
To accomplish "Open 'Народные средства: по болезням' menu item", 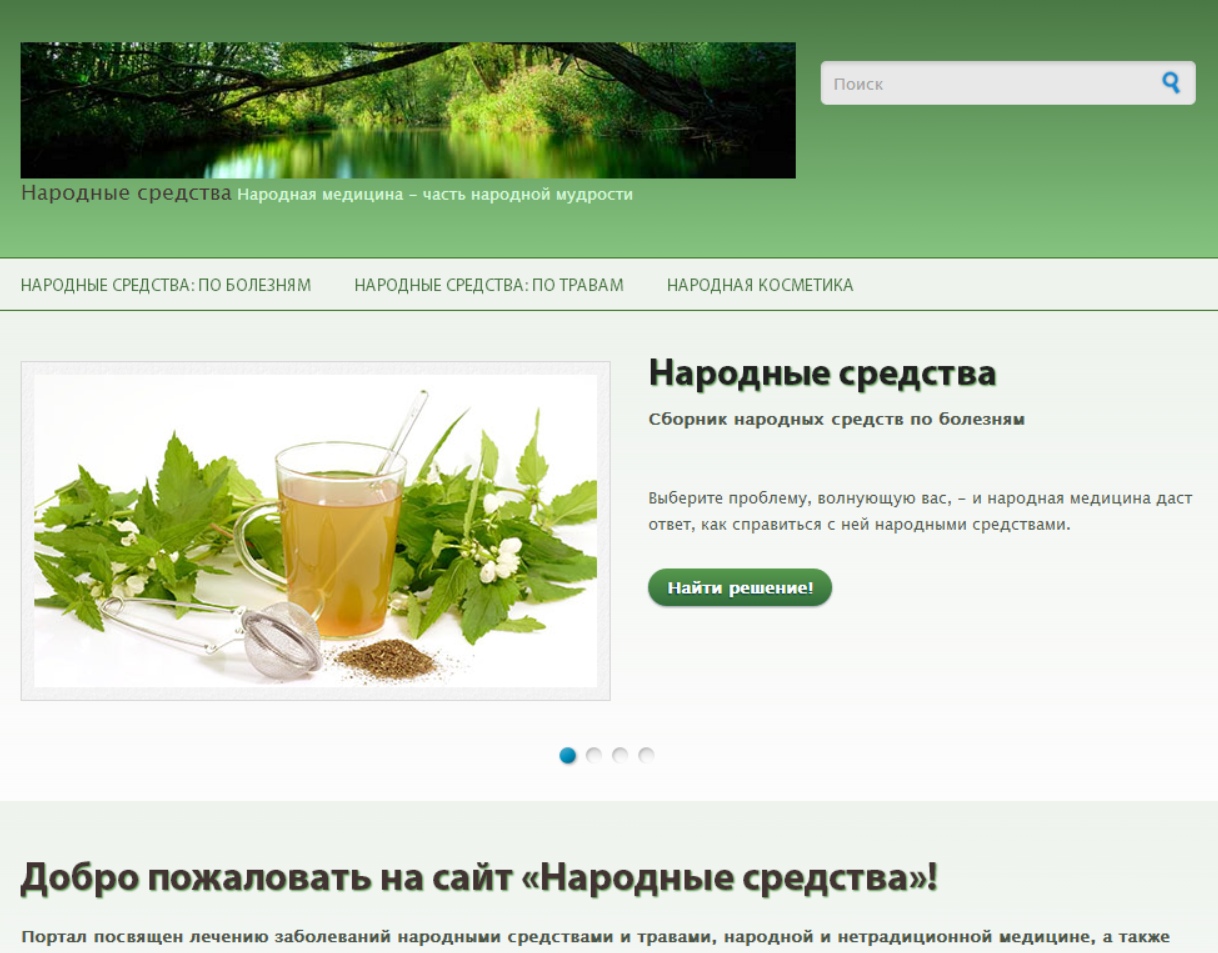I will coord(165,285).
